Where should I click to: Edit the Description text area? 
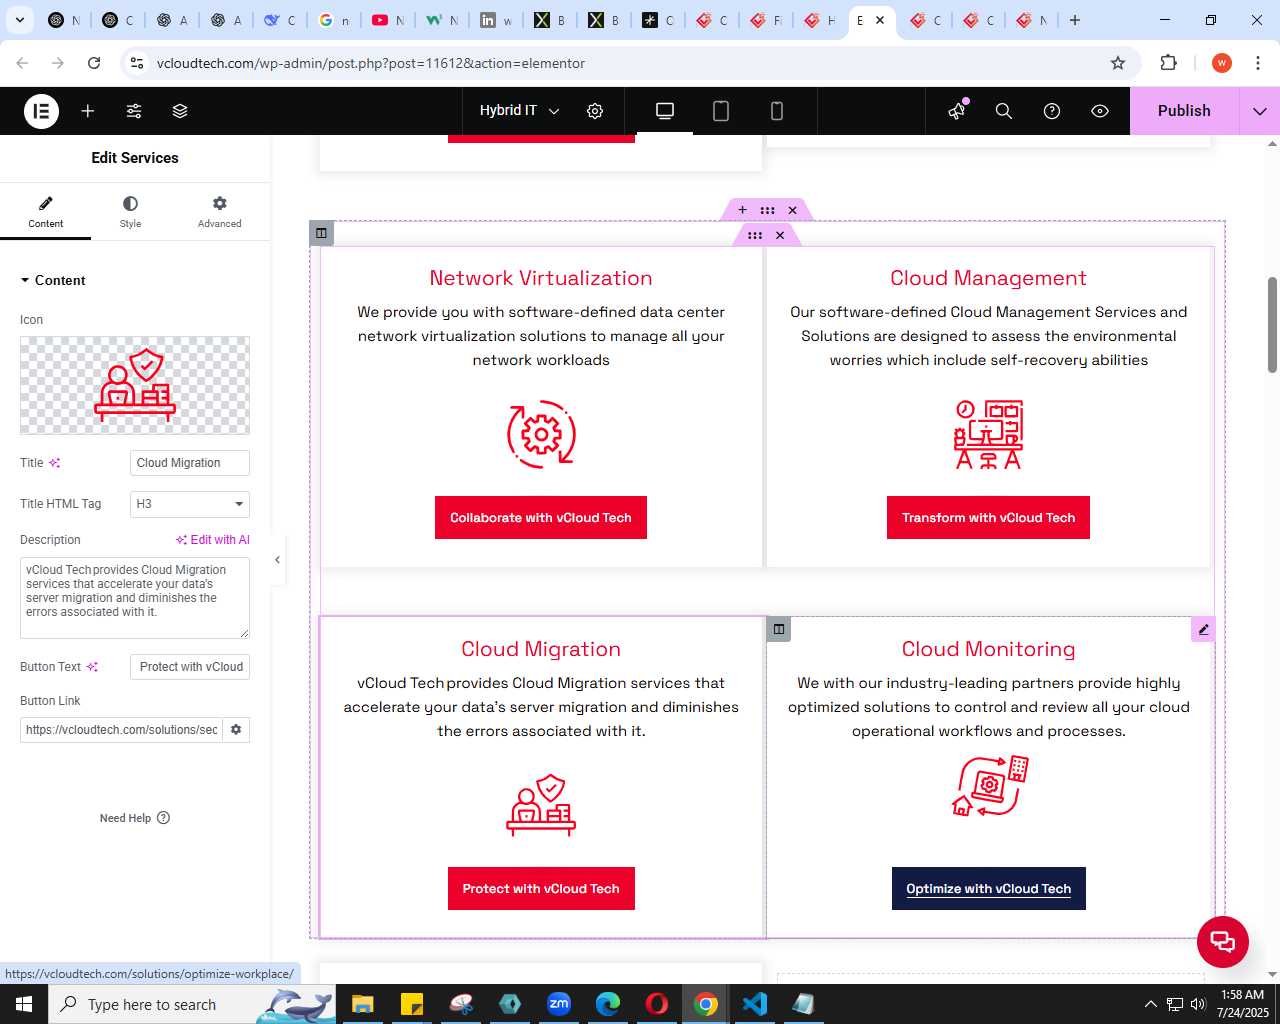click(x=135, y=598)
